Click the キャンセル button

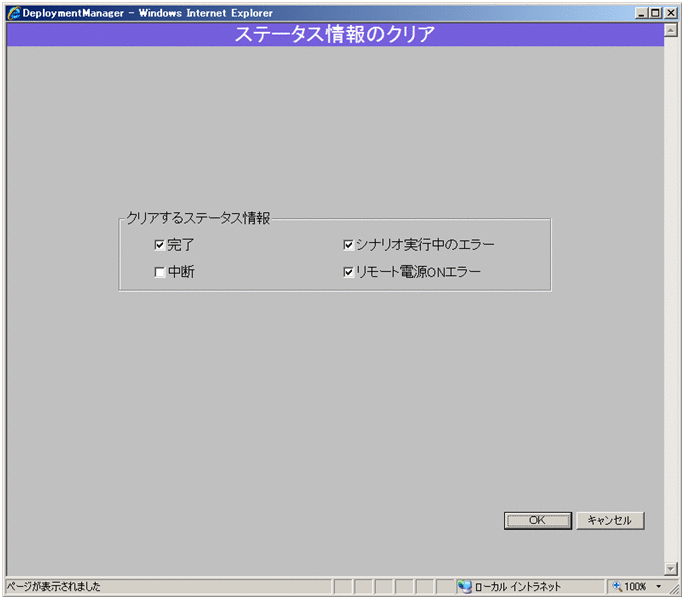[x=610, y=520]
